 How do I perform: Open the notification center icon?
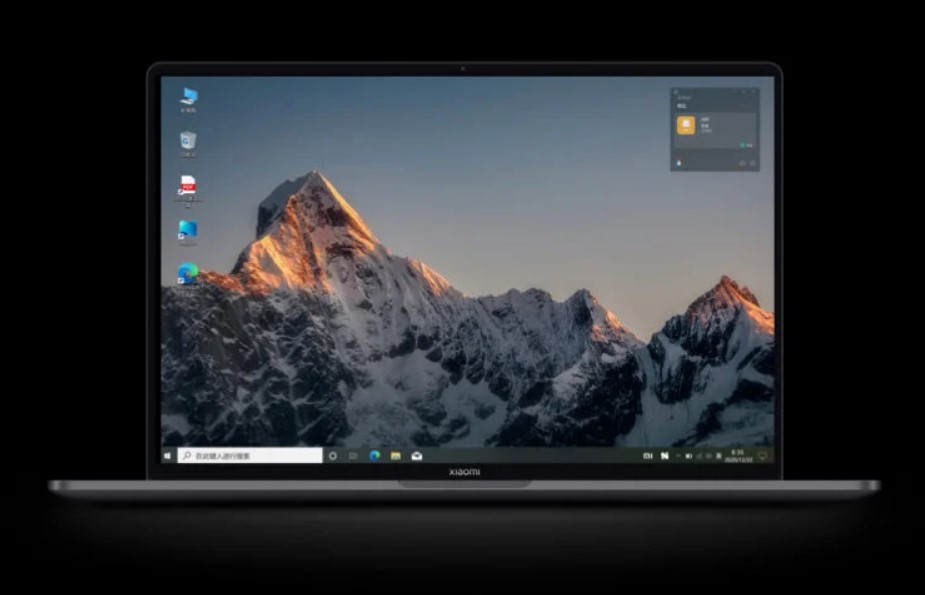click(x=762, y=456)
